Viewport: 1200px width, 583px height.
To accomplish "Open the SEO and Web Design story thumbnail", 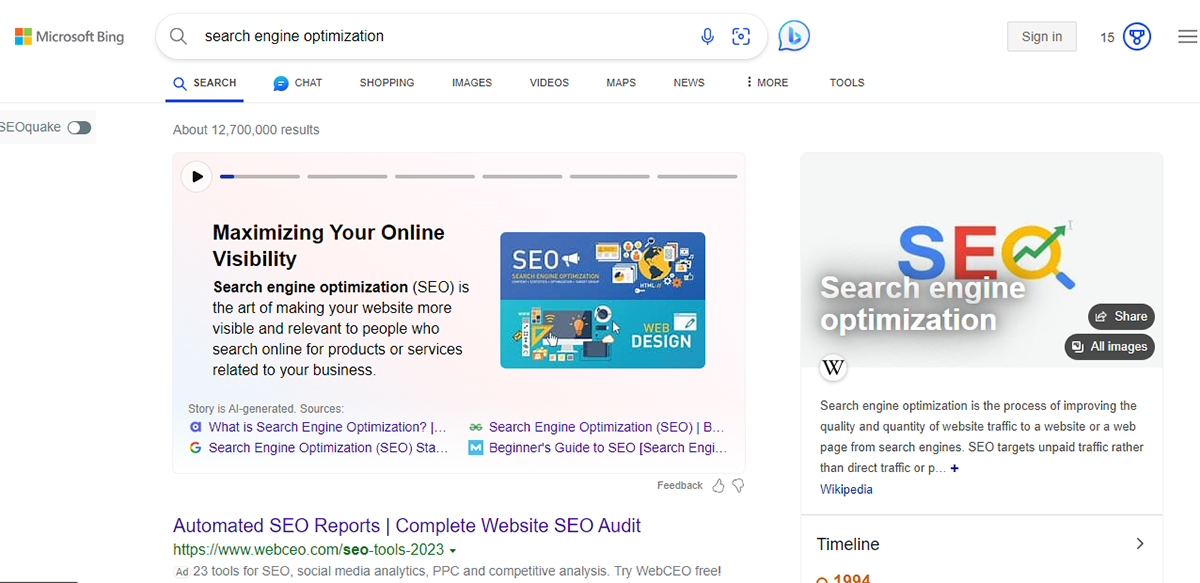I will pyautogui.click(x=602, y=300).
